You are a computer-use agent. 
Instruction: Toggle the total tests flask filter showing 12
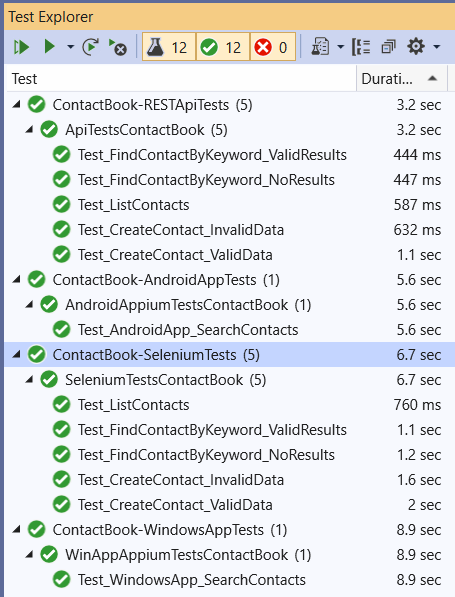coord(169,47)
